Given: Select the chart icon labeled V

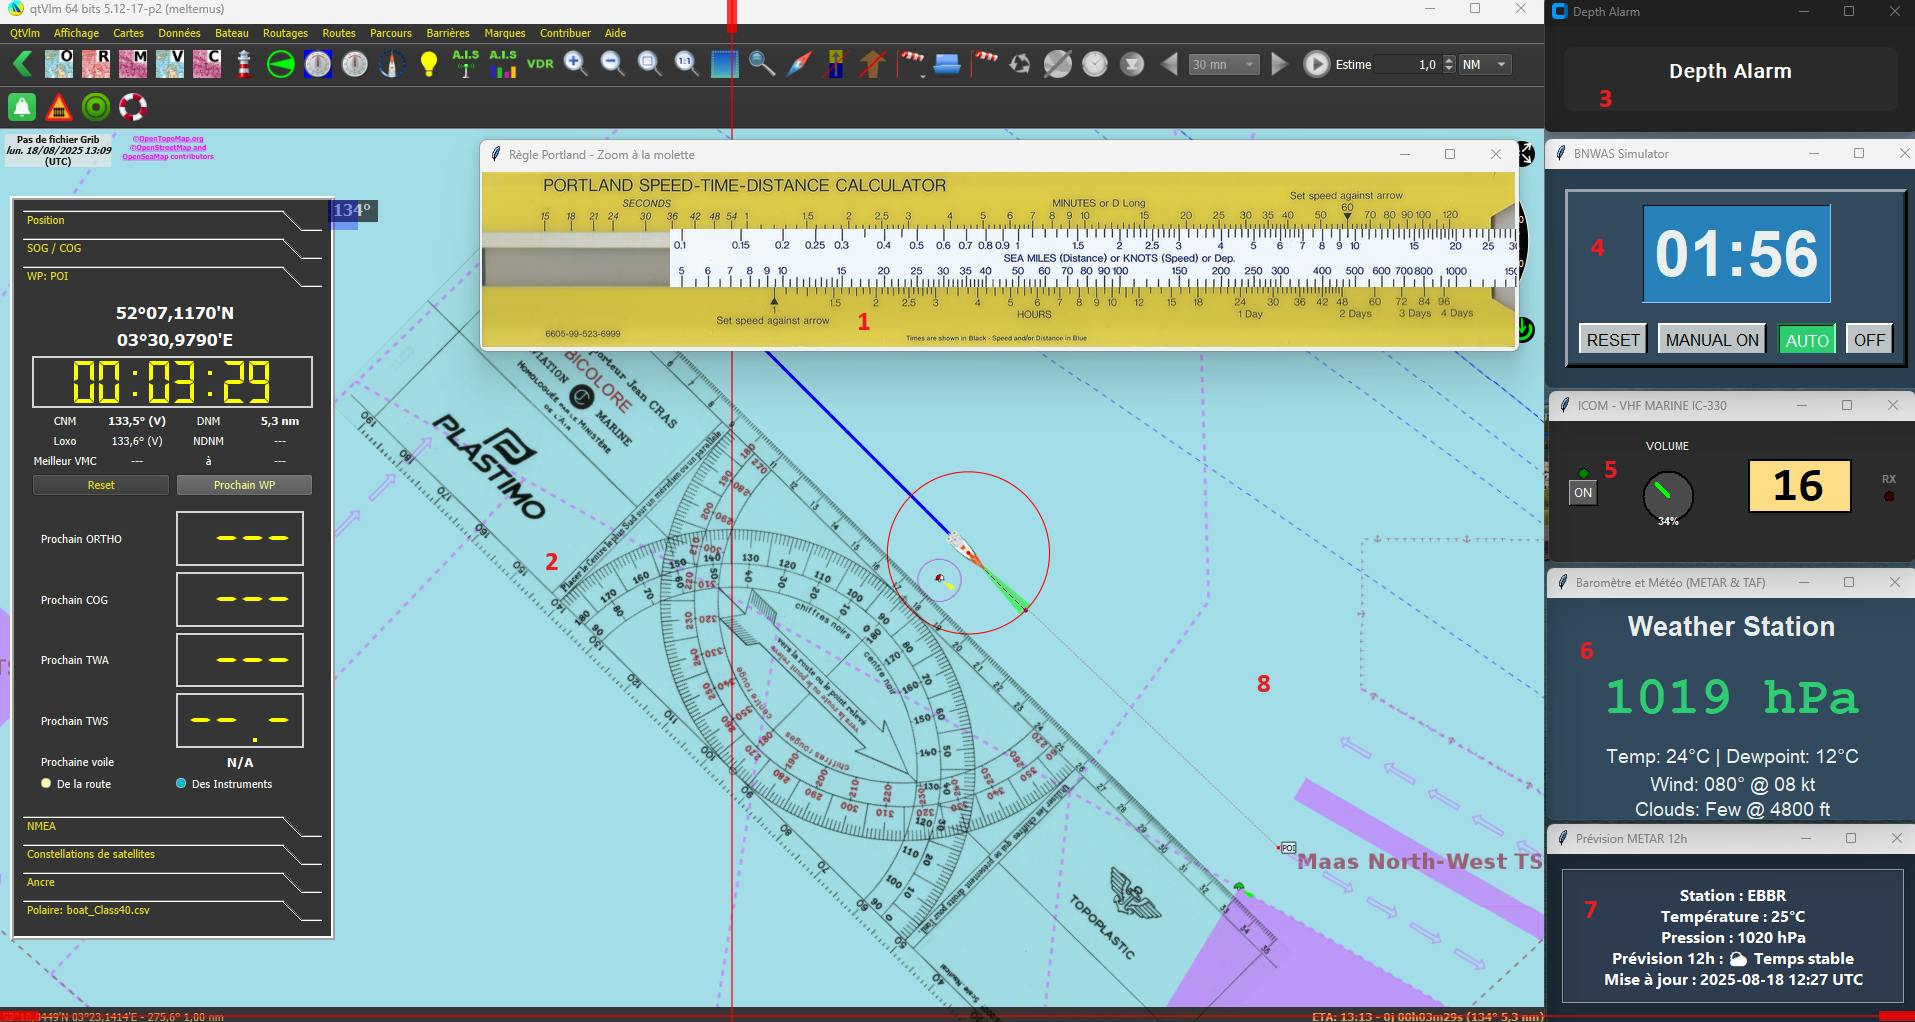Looking at the screenshot, I should pyautogui.click(x=170, y=64).
